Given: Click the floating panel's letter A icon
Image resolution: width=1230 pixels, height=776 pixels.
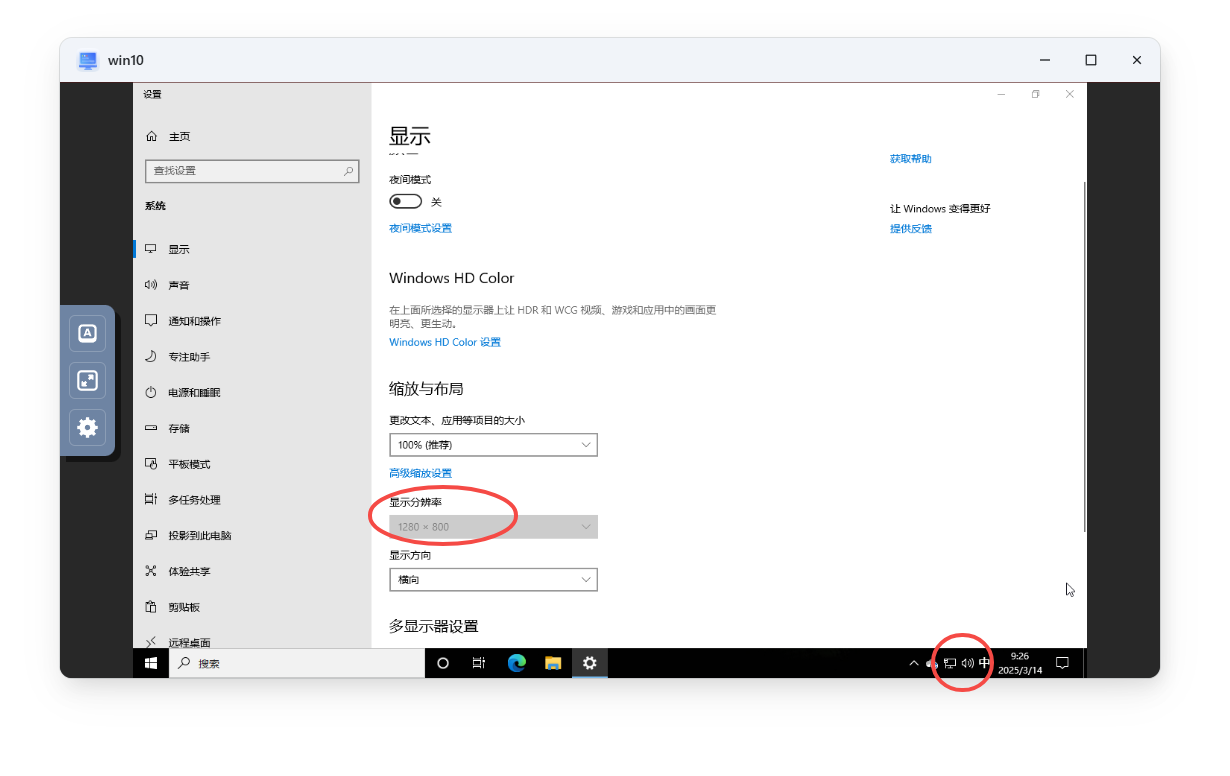Looking at the screenshot, I should coord(87,333).
